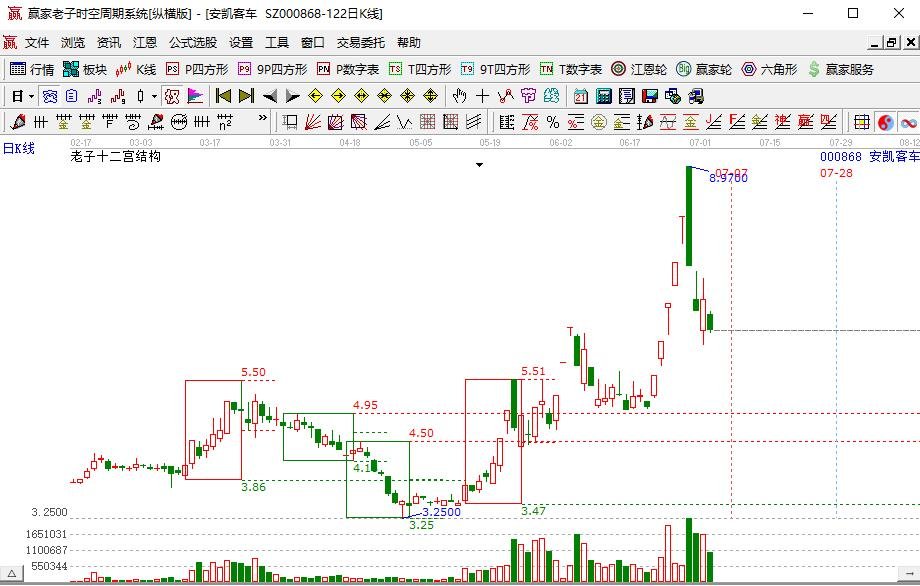Open the chart indicator dropdown triangle
The height and width of the screenshot is (586, 920).
(x=479, y=165)
